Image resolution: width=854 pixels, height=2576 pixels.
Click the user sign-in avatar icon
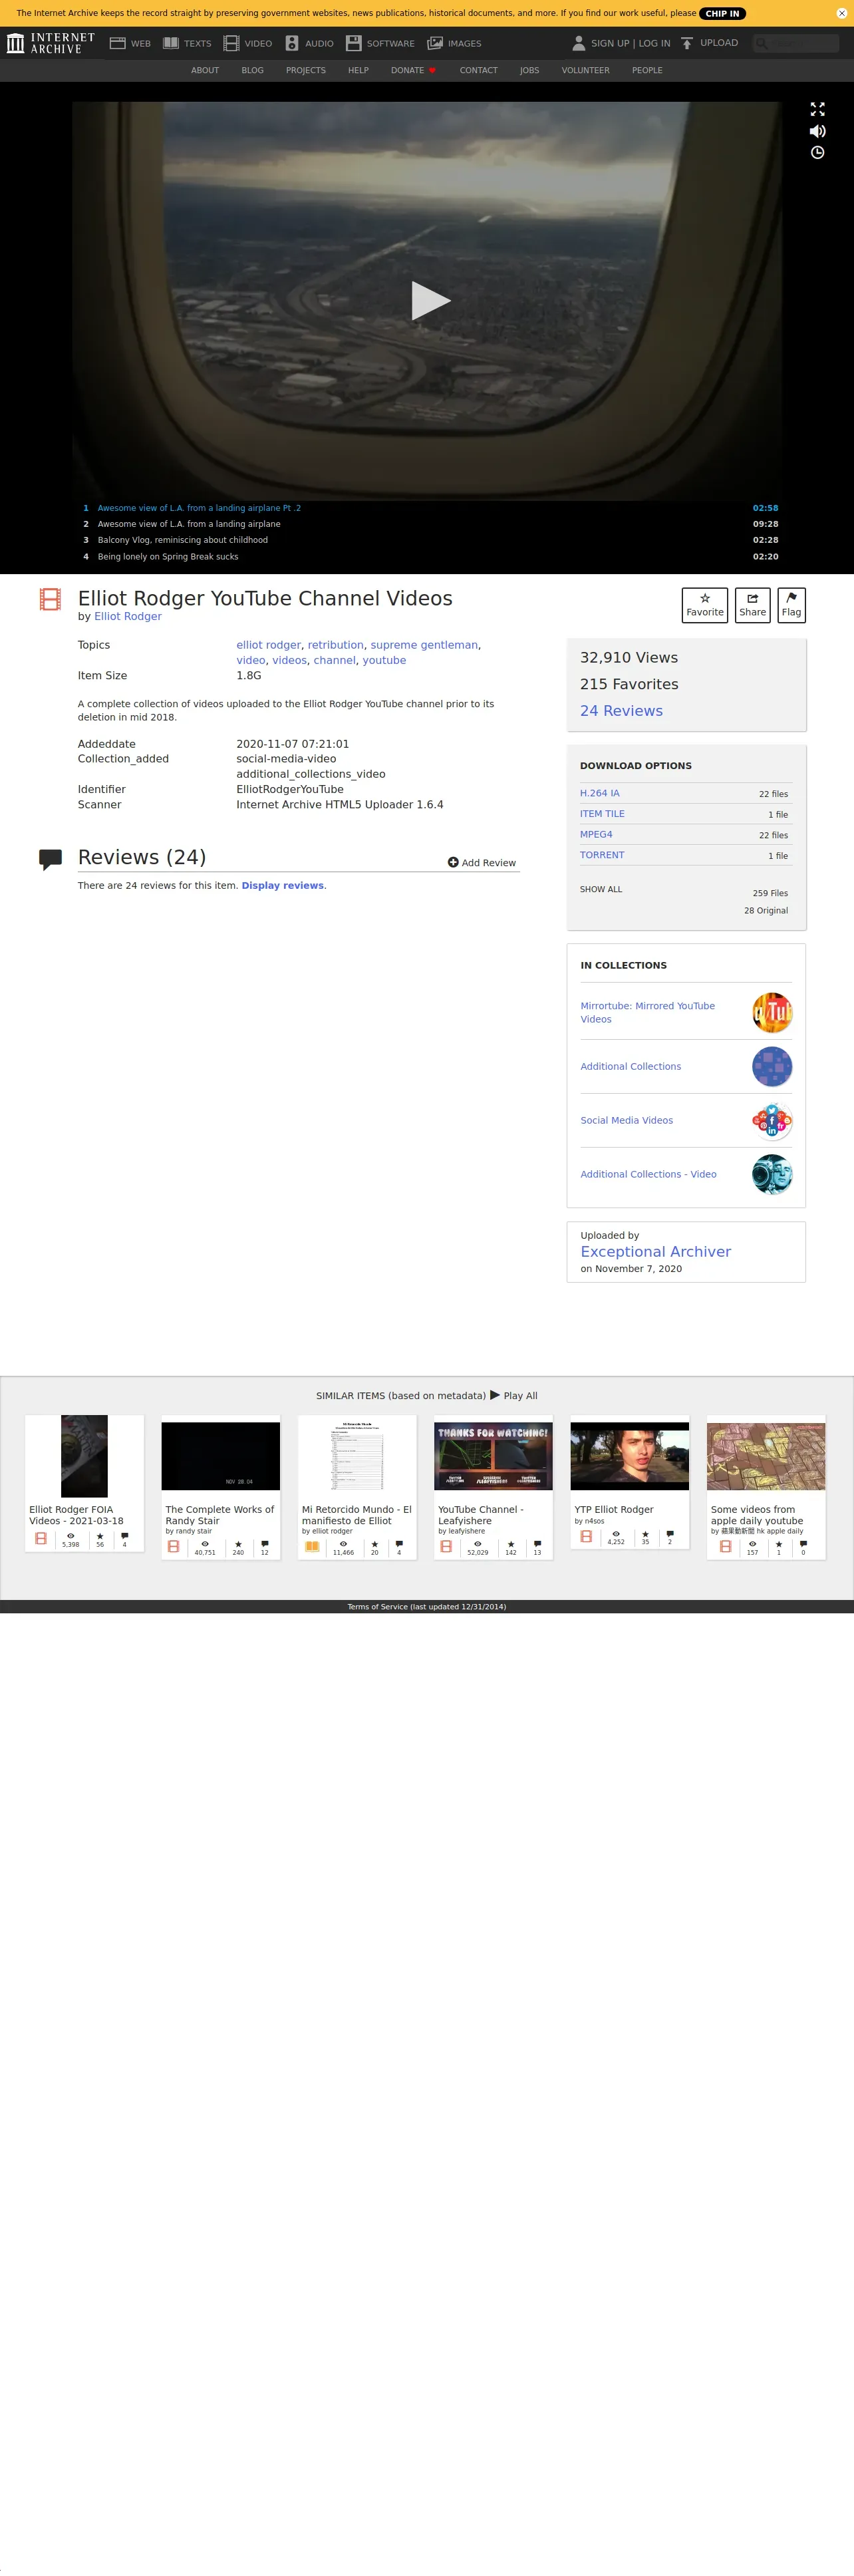pyautogui.click(x=578, y=43)
